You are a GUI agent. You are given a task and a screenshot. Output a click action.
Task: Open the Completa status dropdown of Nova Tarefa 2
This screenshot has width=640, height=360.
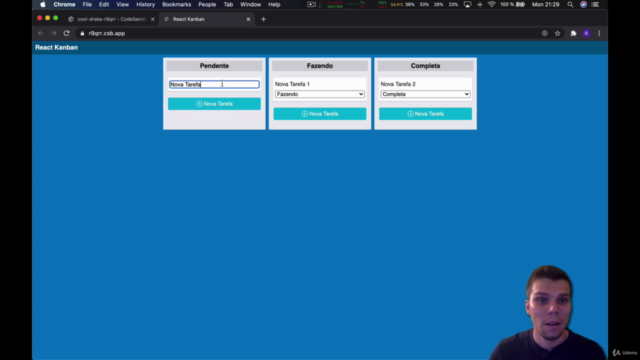[425, 94]
